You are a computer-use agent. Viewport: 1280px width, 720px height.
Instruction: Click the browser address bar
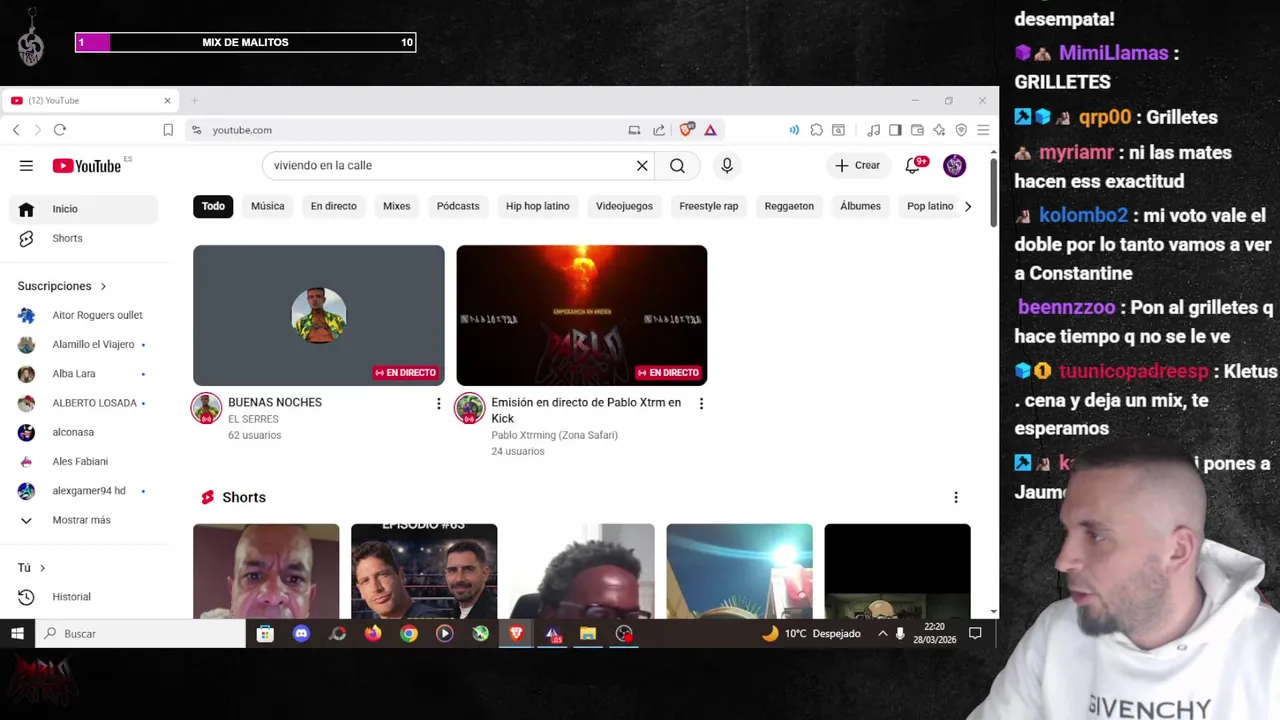pyautogui.click(x=410, y=130)
